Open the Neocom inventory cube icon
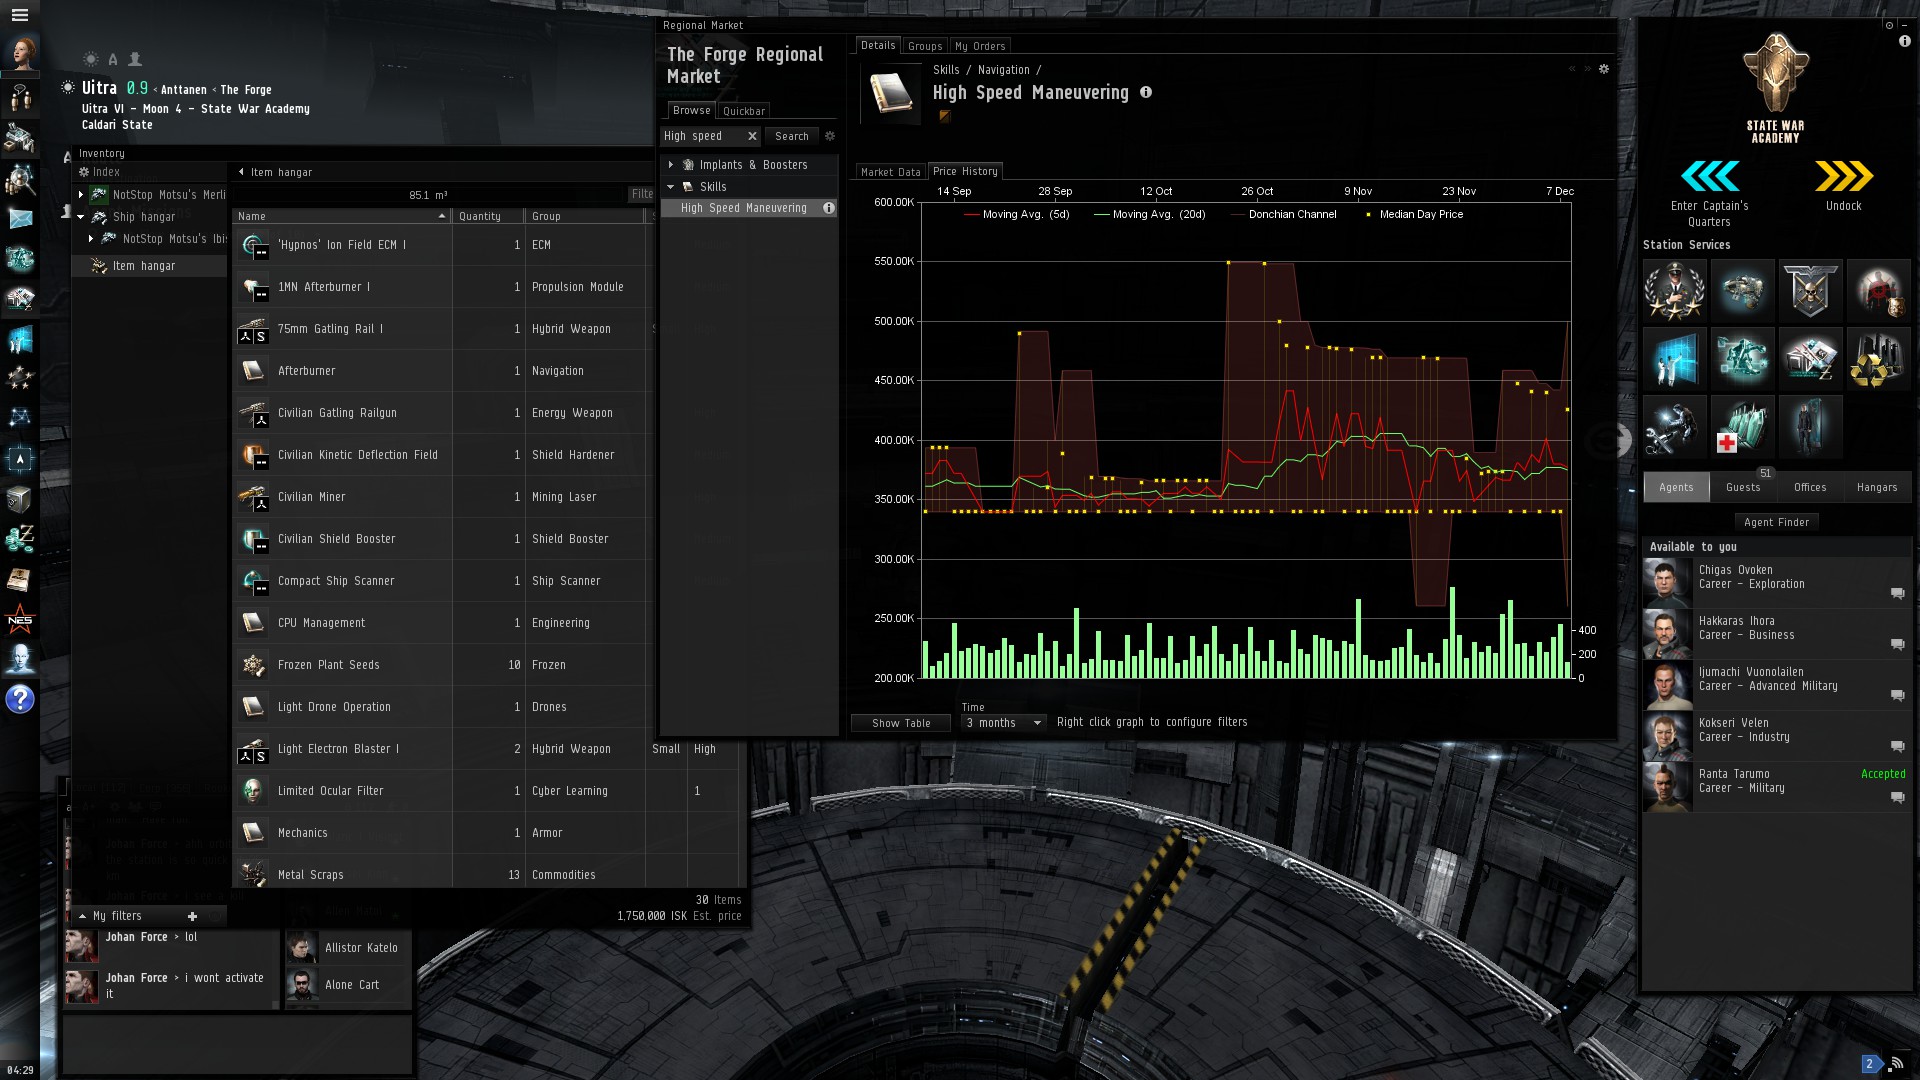The image size is (1920, 1080). (x=20, y=499)
